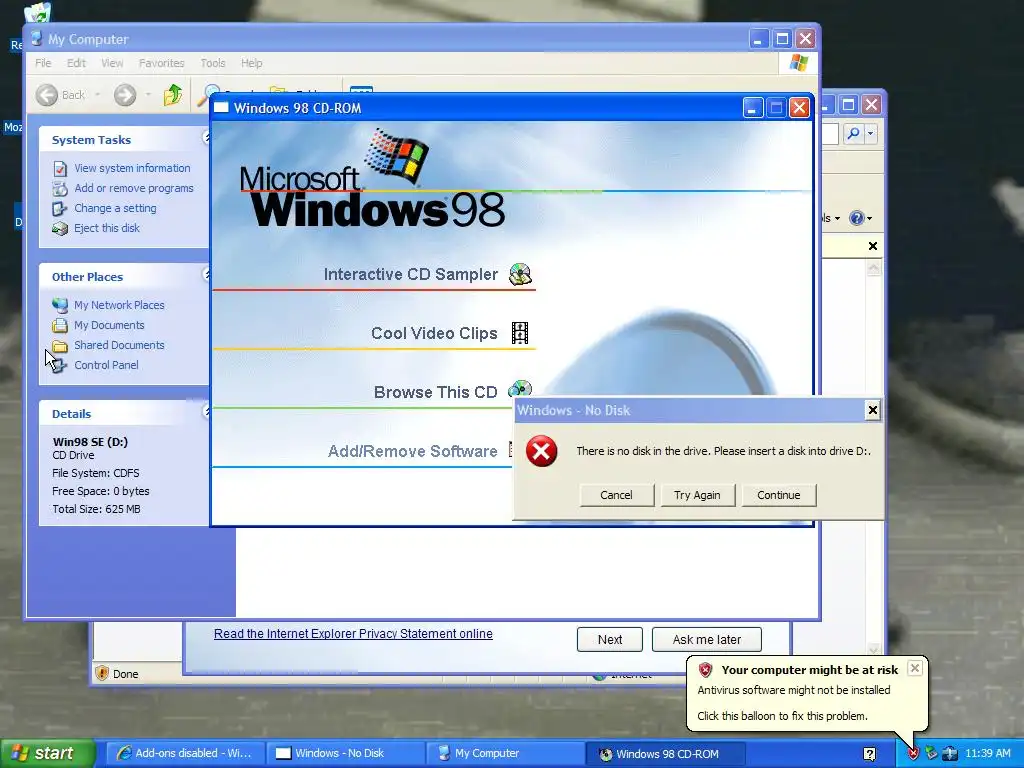Switch to Windows 98 CD-ROM taskbar item

(x=665, y=754)
